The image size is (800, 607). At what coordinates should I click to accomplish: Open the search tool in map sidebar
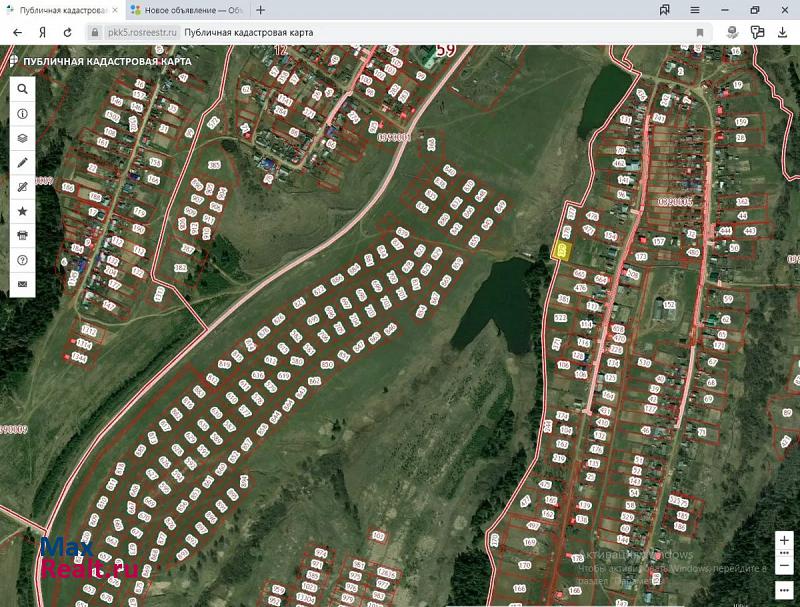[22, 88]
